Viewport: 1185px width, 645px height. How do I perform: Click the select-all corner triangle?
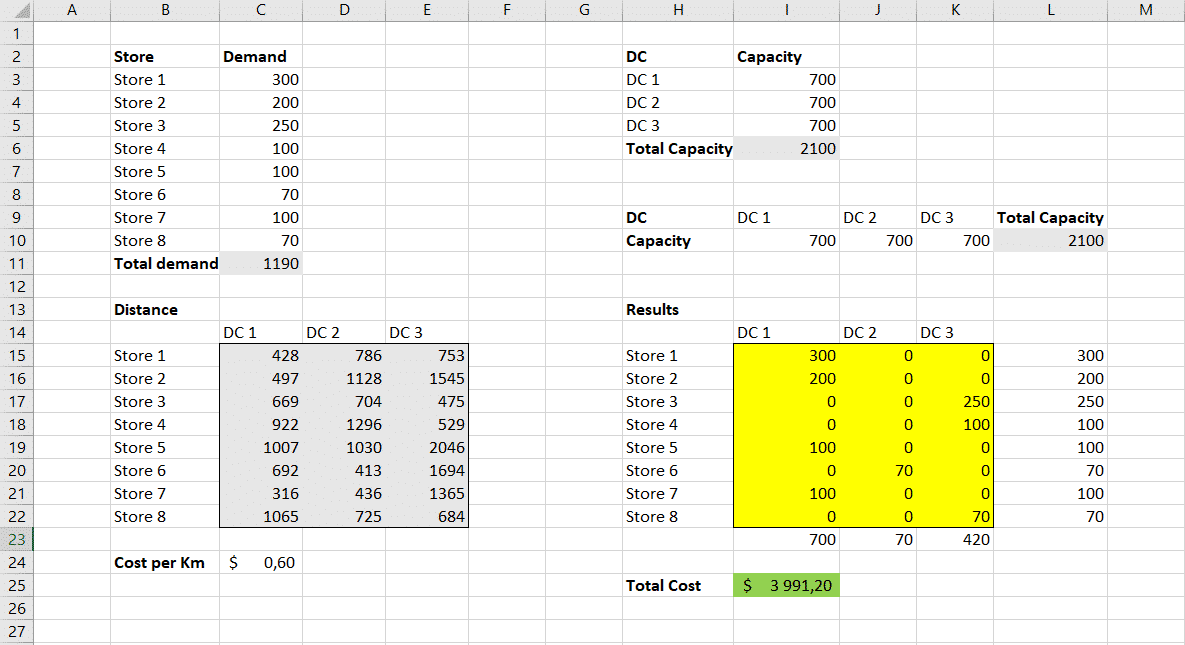(17, 10)
